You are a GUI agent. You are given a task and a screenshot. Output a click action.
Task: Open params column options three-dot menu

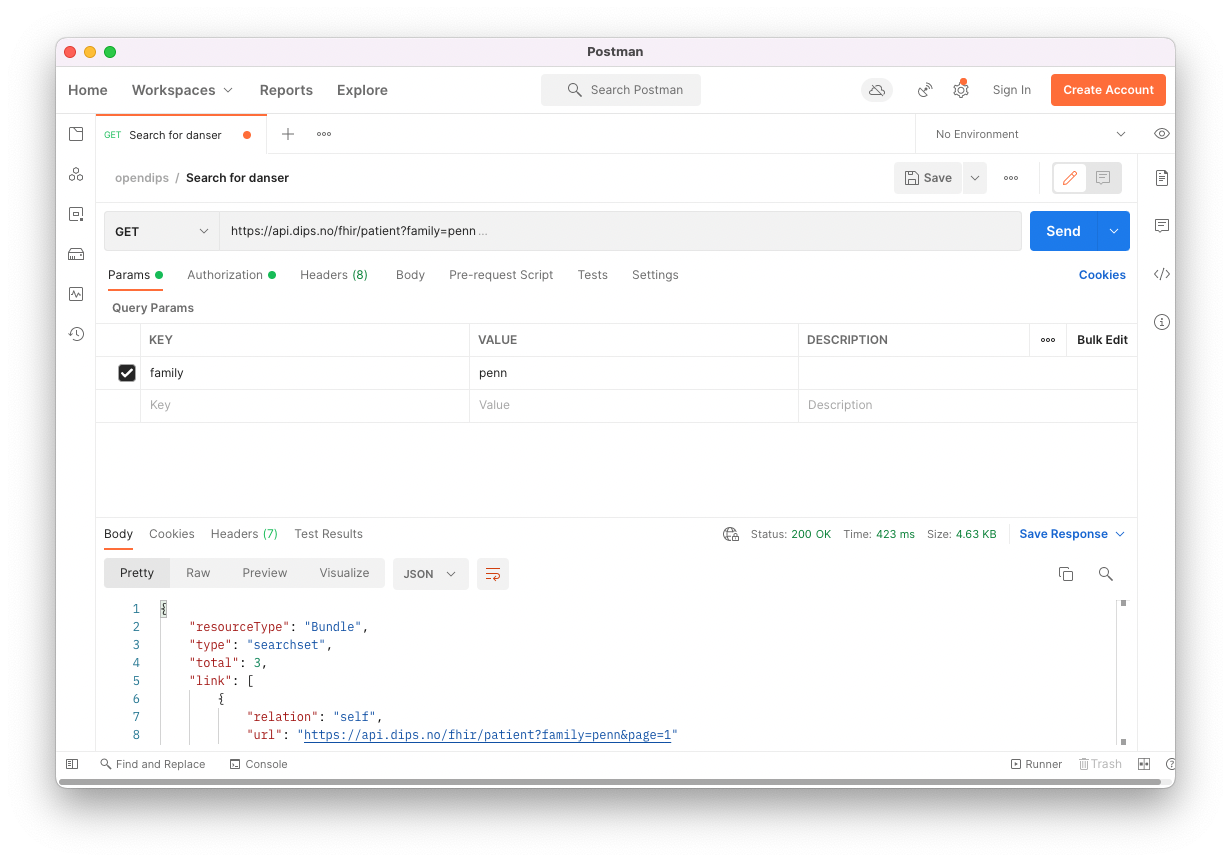click(1047, 340)
